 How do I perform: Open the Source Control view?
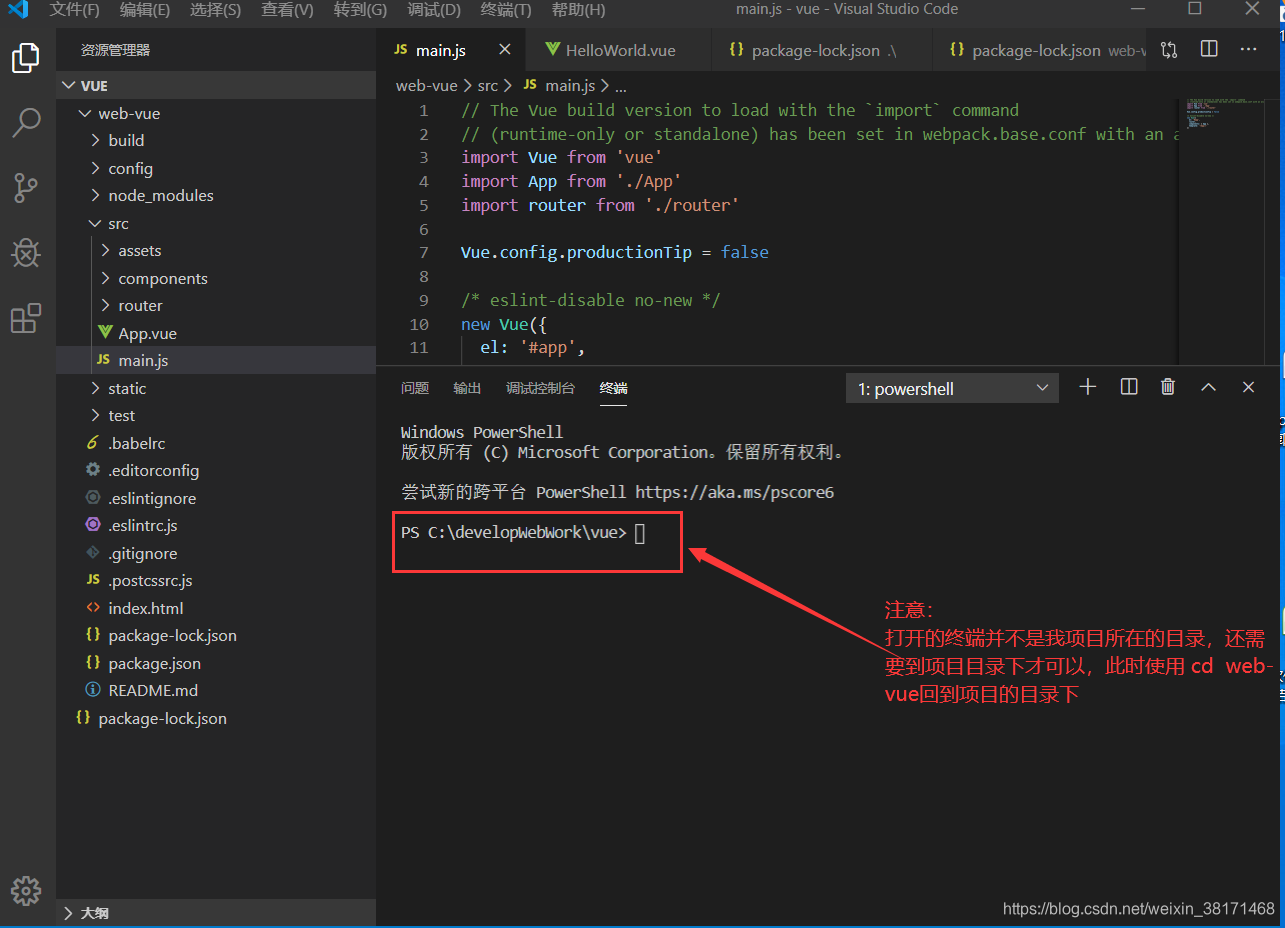(x=26, y=187)
